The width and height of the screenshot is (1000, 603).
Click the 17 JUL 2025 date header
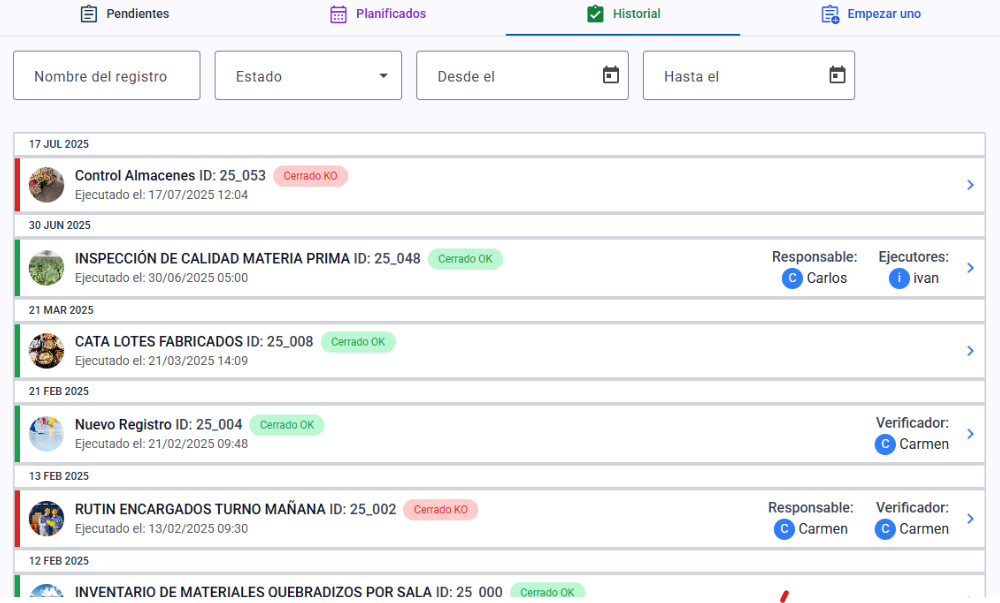tap(59, 144)
